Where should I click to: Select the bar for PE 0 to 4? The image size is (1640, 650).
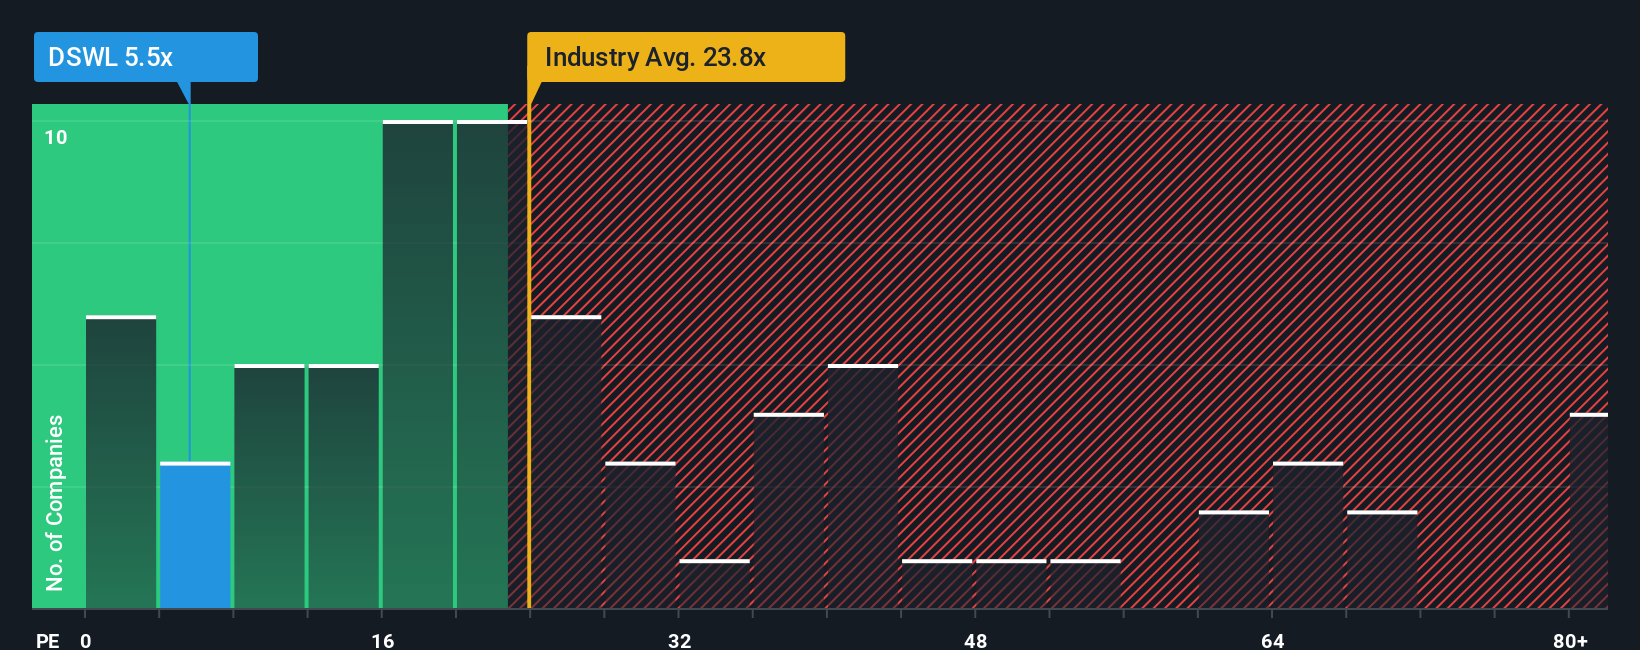tap(121, 462)
